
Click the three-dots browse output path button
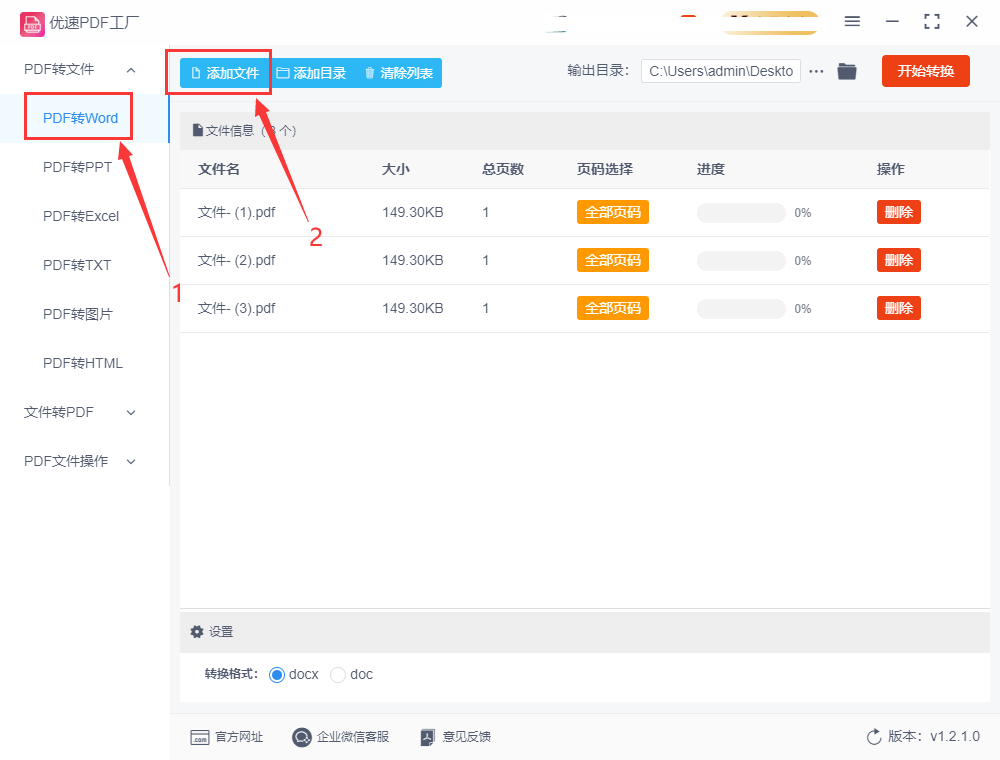[816, 71]
